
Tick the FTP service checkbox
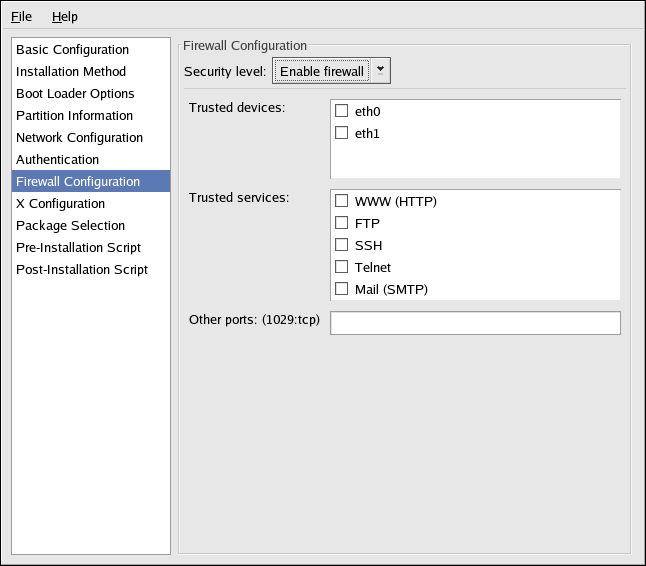342,223
